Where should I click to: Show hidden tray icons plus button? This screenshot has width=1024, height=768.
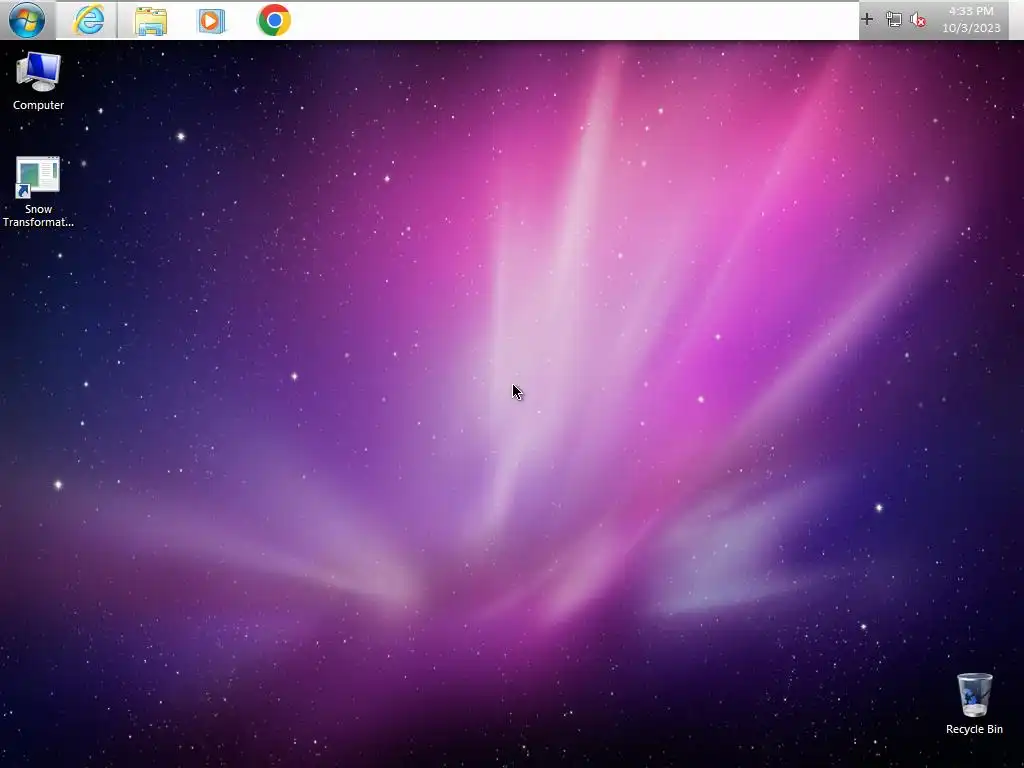(x=867, y=20)
